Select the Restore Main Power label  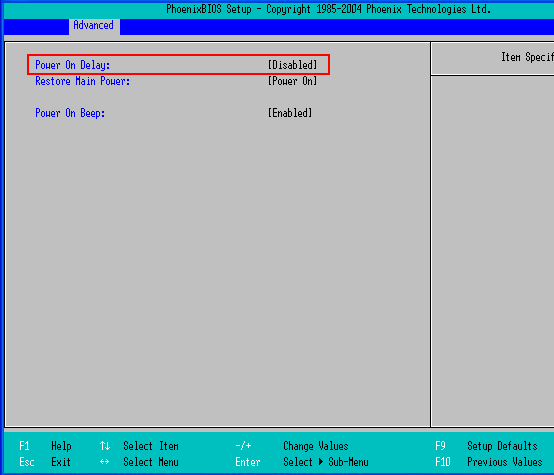(83, 81)
